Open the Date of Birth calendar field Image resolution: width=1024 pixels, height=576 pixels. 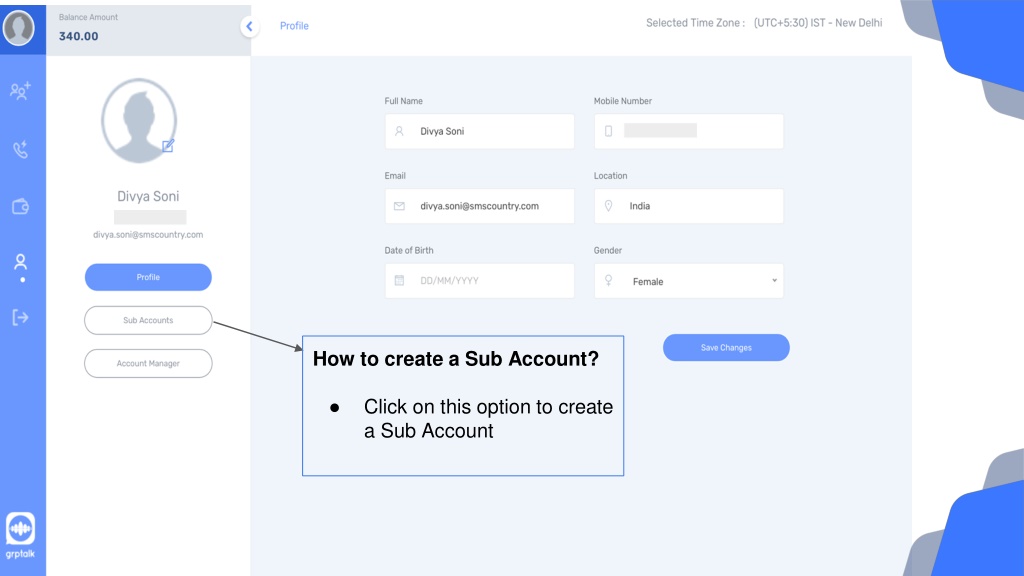point(479,281)
